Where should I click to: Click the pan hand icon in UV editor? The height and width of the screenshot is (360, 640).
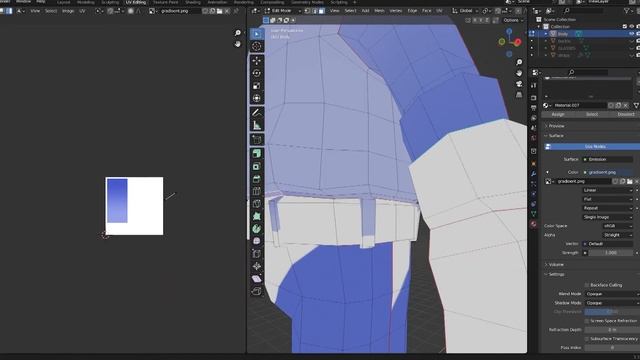pyautogui.click(x=238, y=44)
